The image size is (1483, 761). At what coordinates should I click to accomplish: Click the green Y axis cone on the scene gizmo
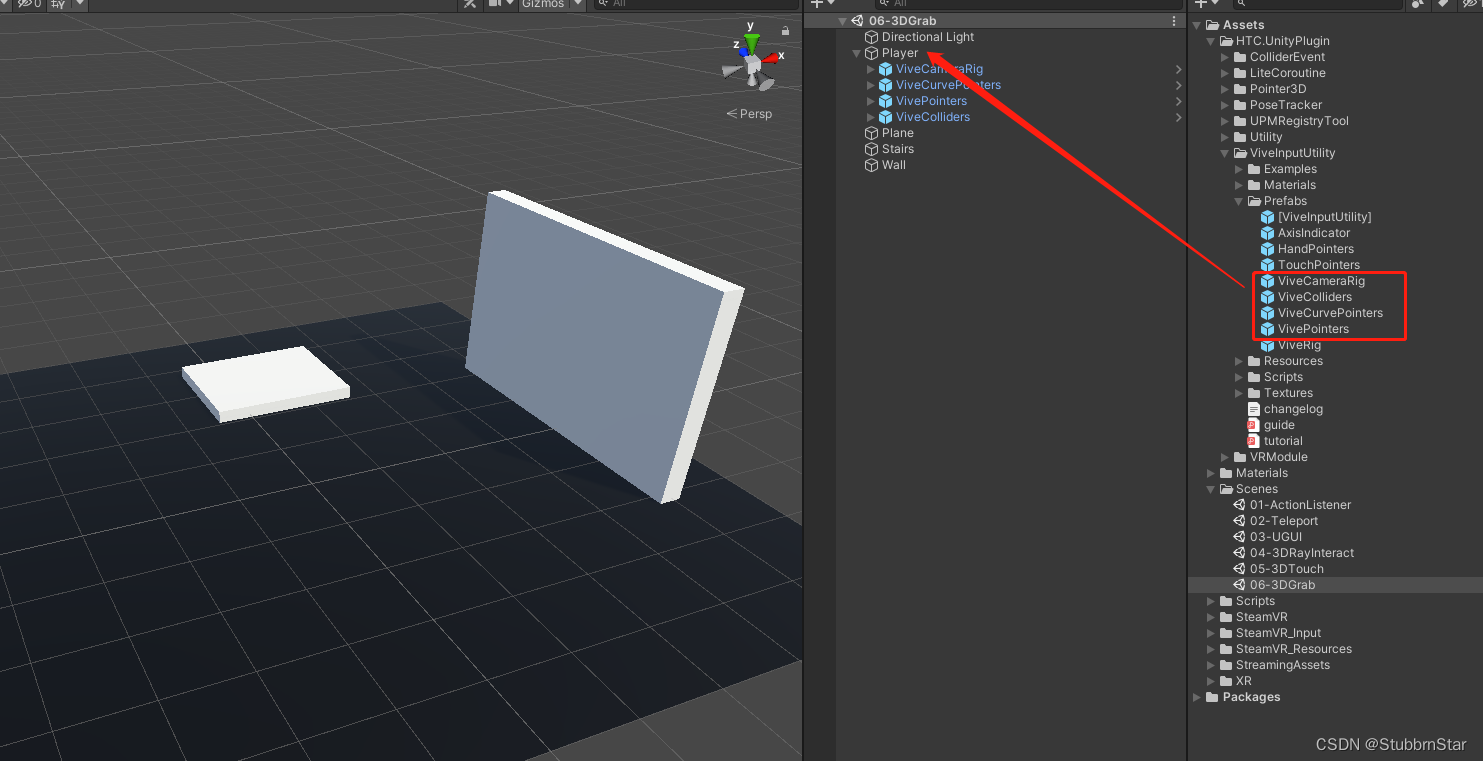point(751,42)
